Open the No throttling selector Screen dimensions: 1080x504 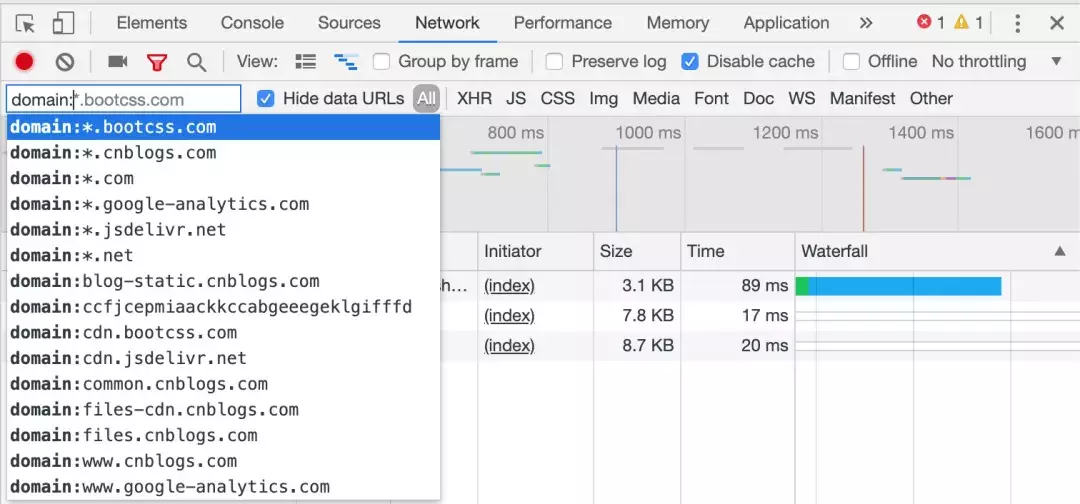(979, 61)
